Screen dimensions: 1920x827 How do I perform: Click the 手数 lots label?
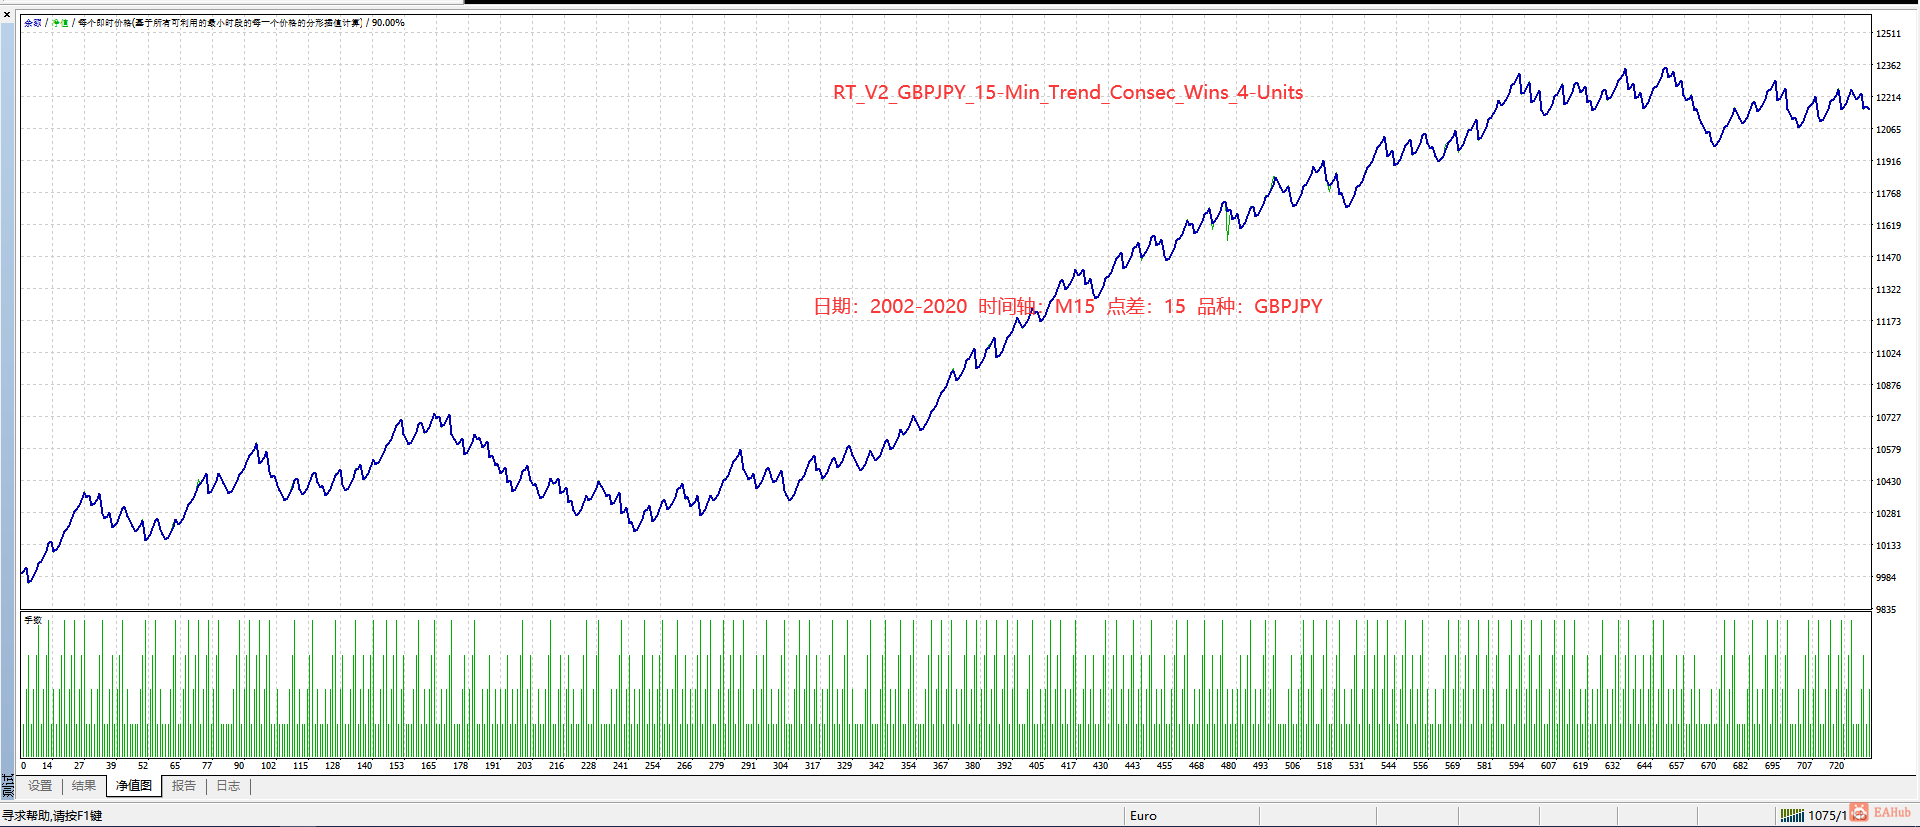33,621
